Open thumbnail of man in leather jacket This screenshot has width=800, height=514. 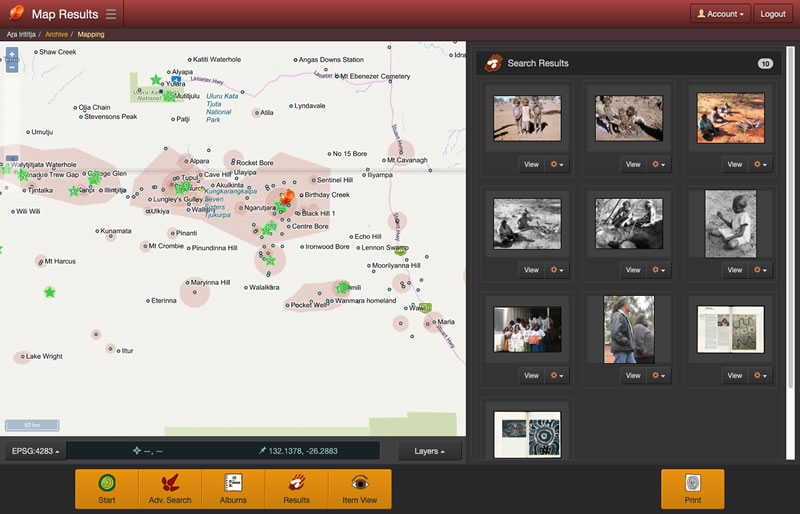tap(629, 329)
